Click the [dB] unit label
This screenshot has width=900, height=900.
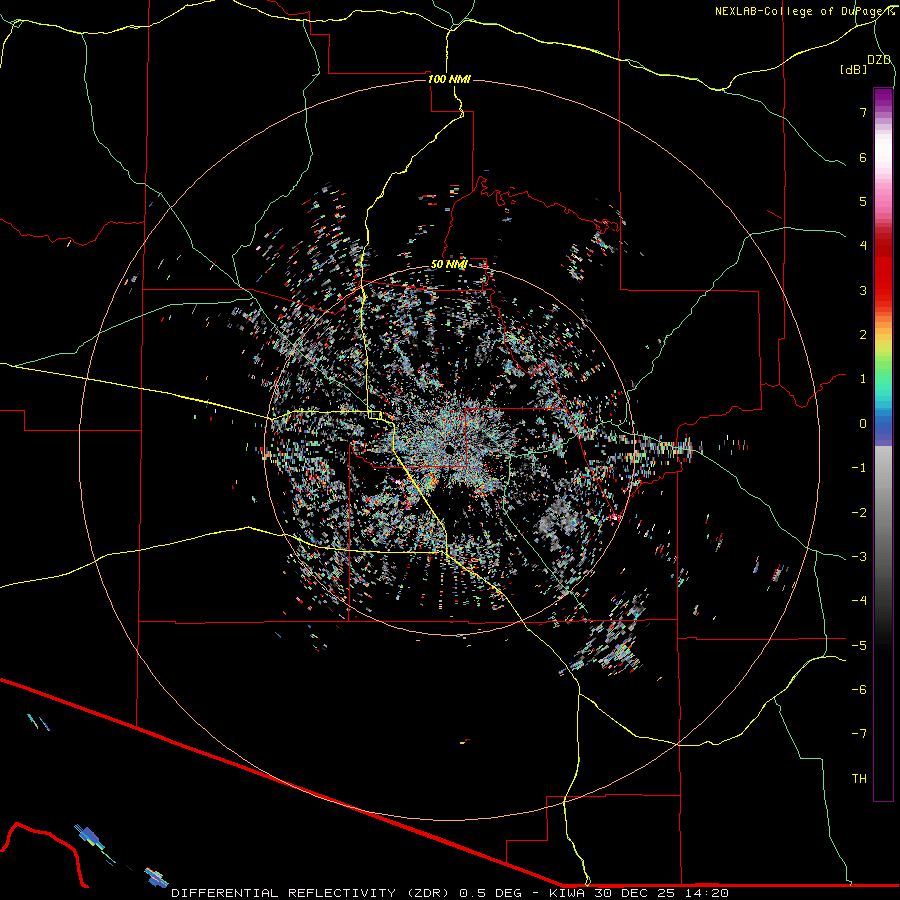pyautogui.click(x=853, y=69)
